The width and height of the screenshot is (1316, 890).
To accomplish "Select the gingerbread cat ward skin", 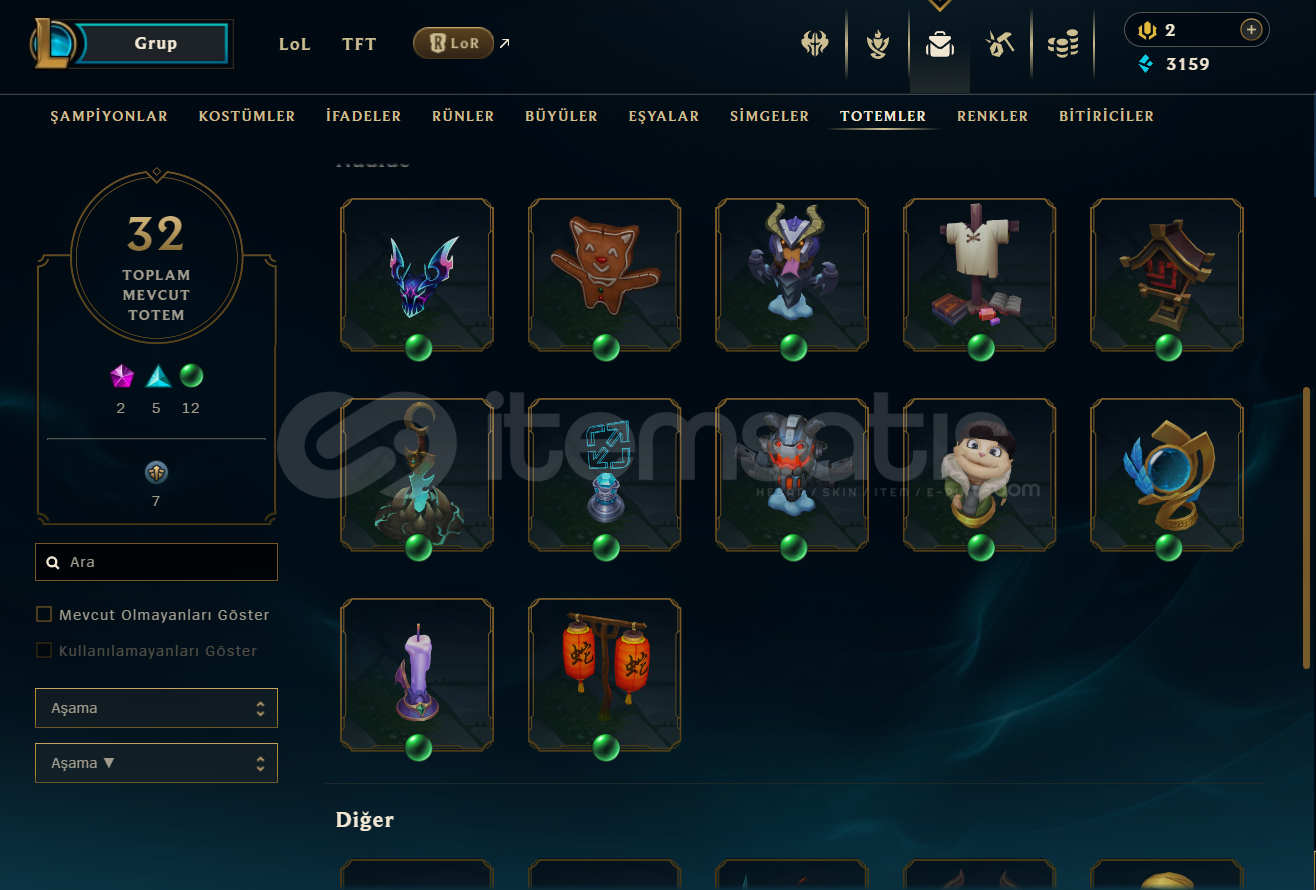I will pos(605,275).
